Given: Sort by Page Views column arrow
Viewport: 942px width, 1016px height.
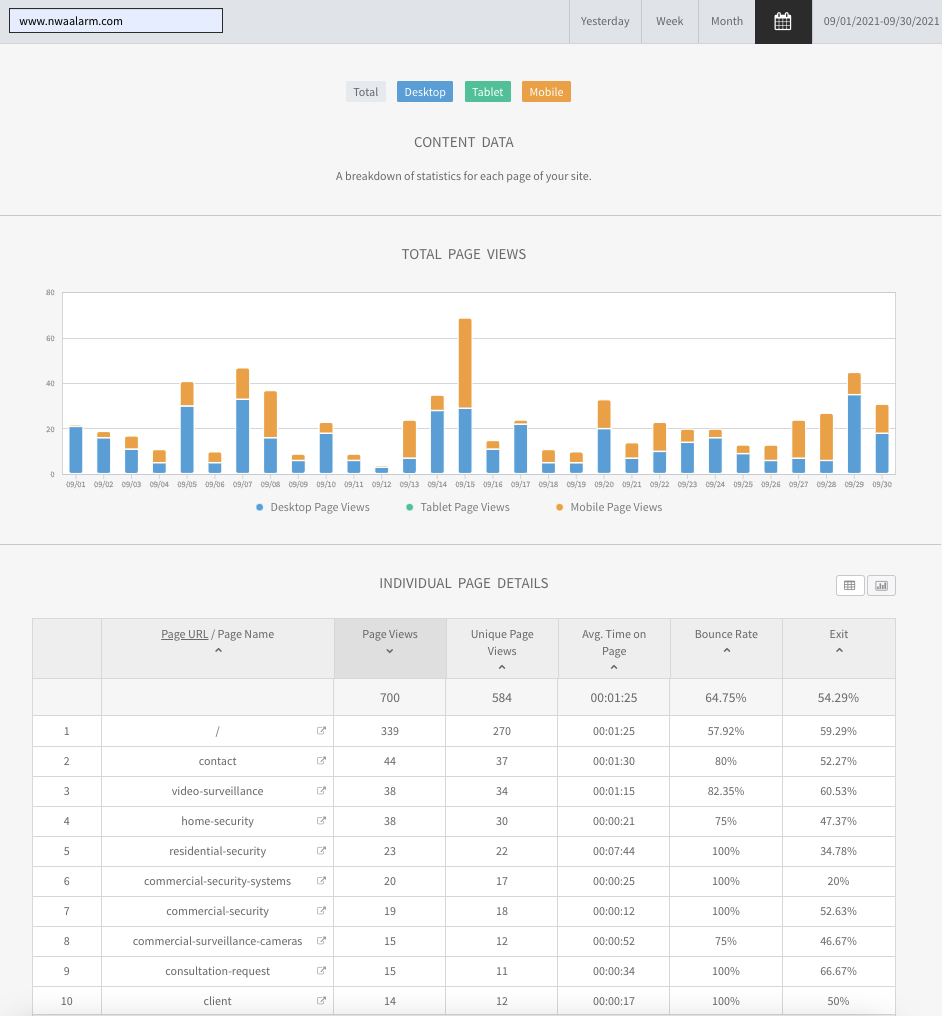Looking at the screenshot, I should click(389, 651).
